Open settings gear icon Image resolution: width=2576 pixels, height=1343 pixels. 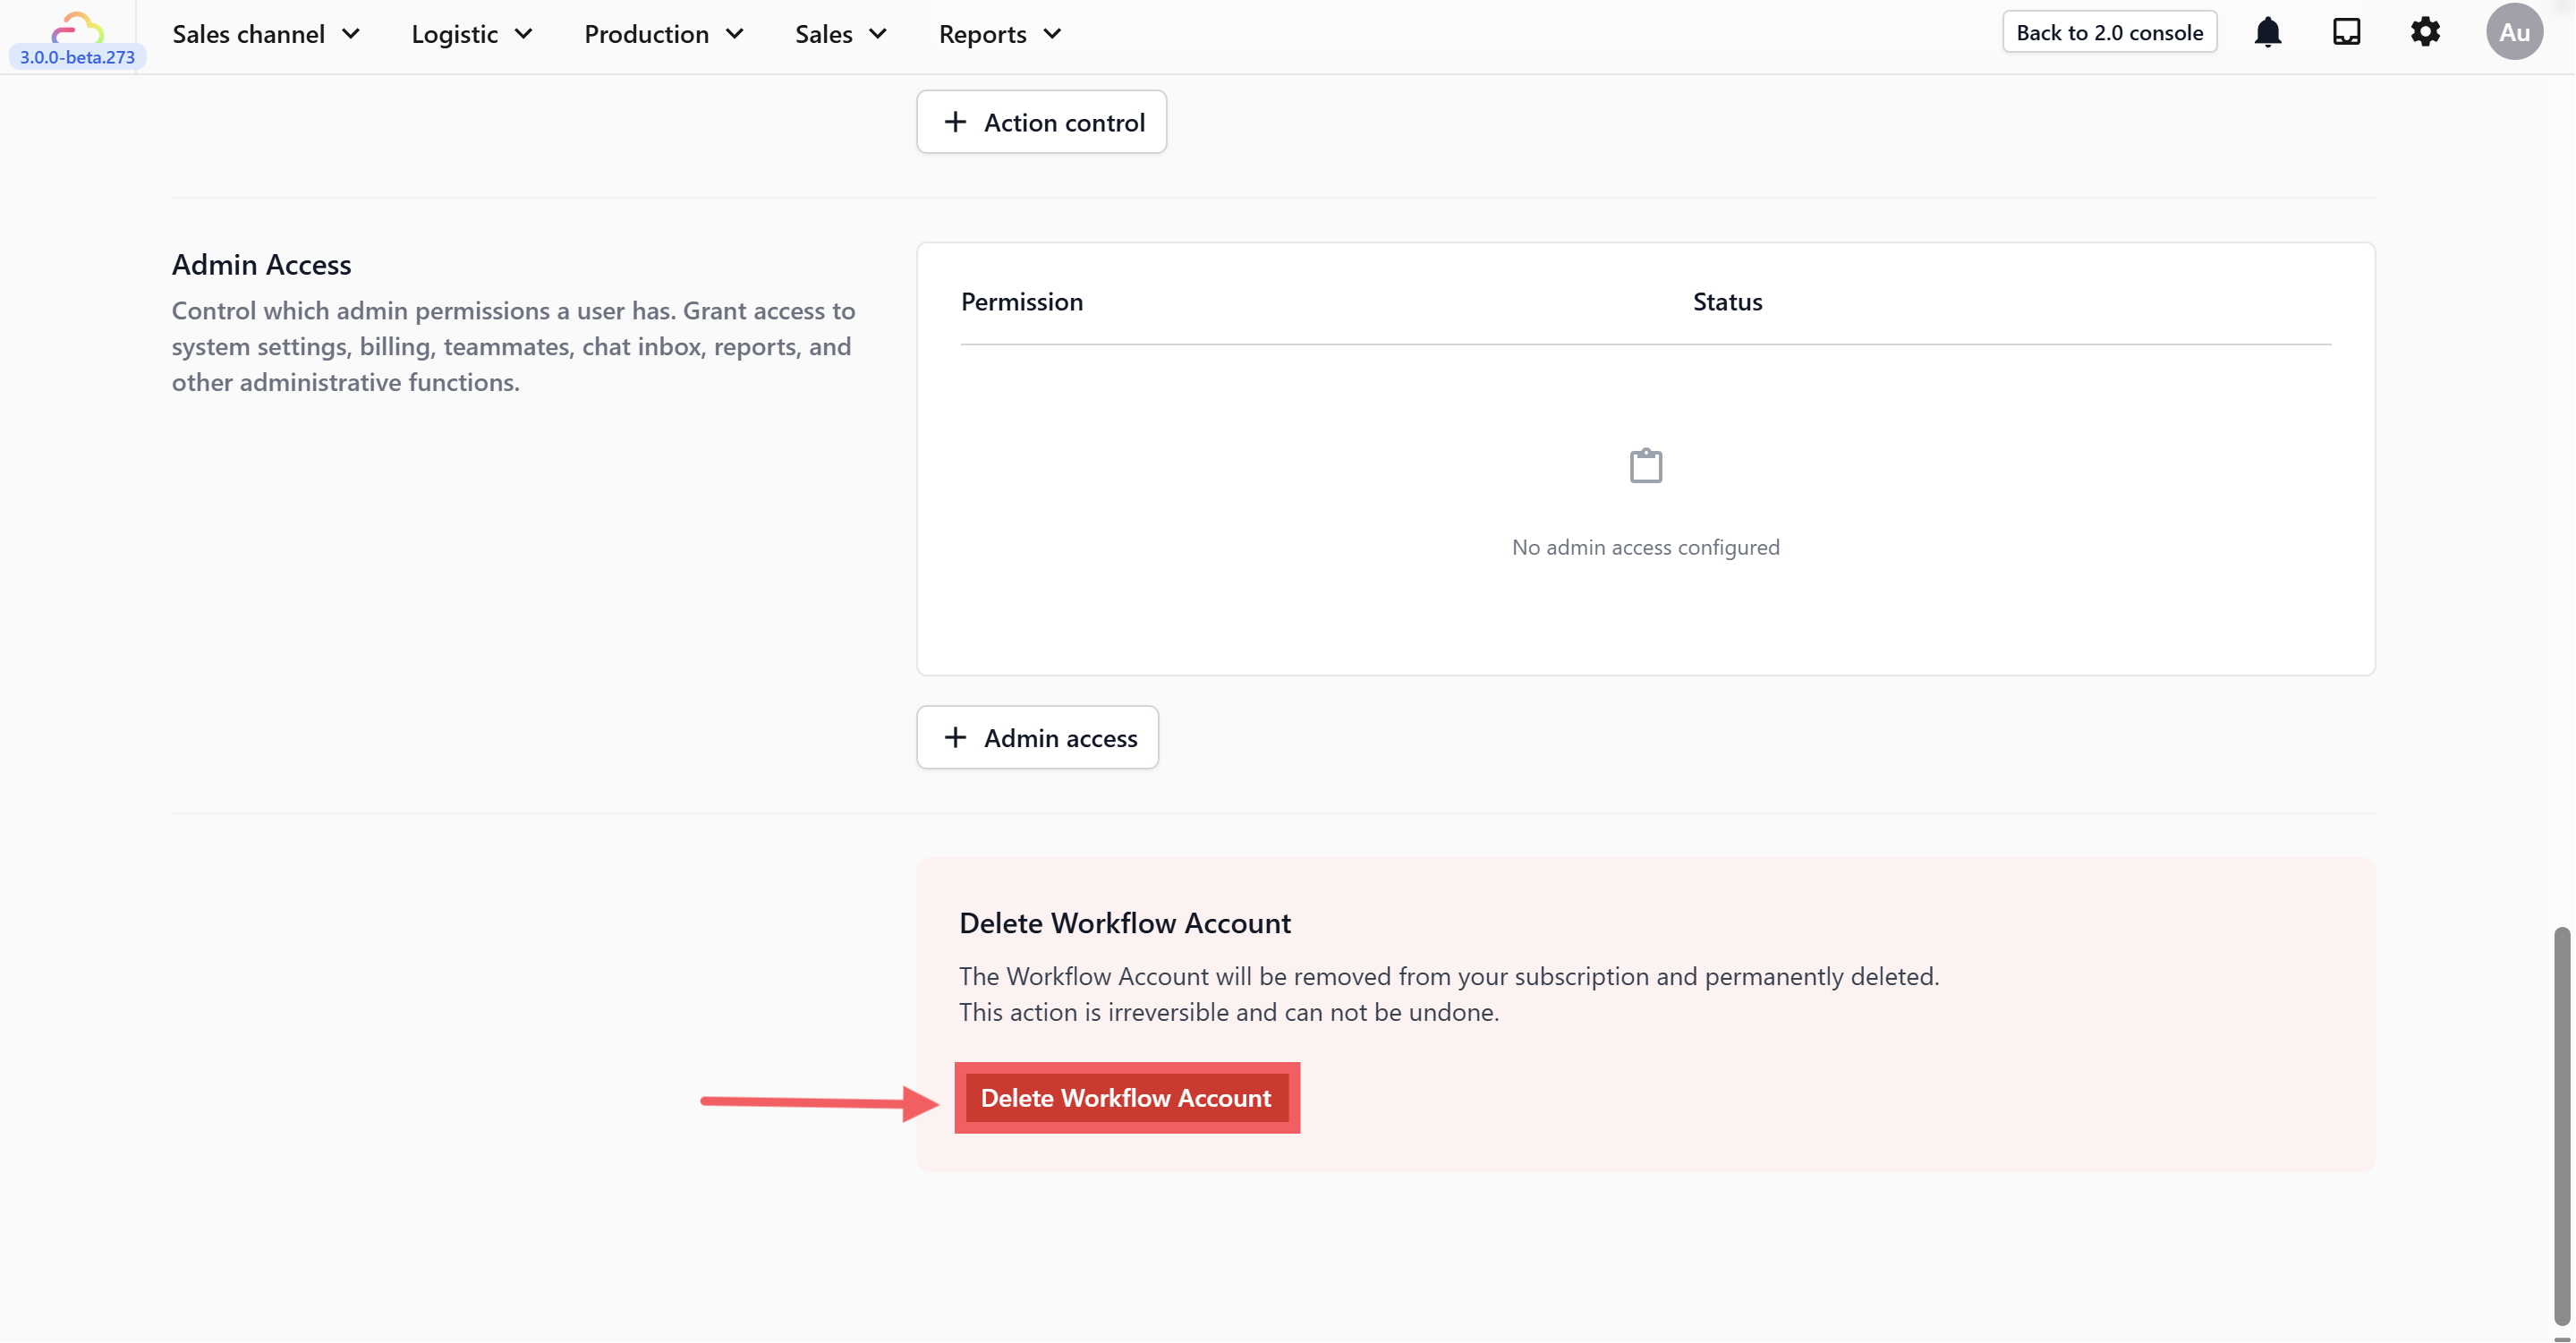[2425, 33]
